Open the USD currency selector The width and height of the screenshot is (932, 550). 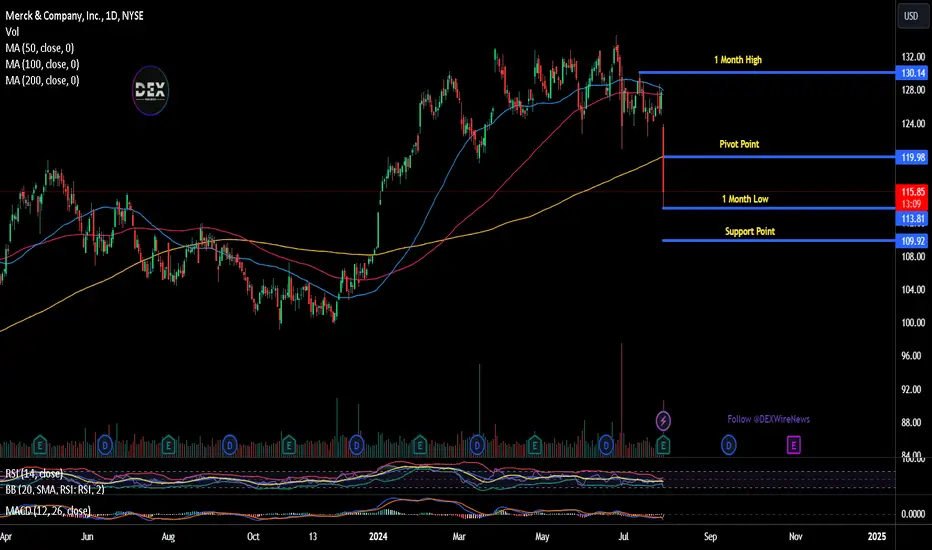coord(911,16)
